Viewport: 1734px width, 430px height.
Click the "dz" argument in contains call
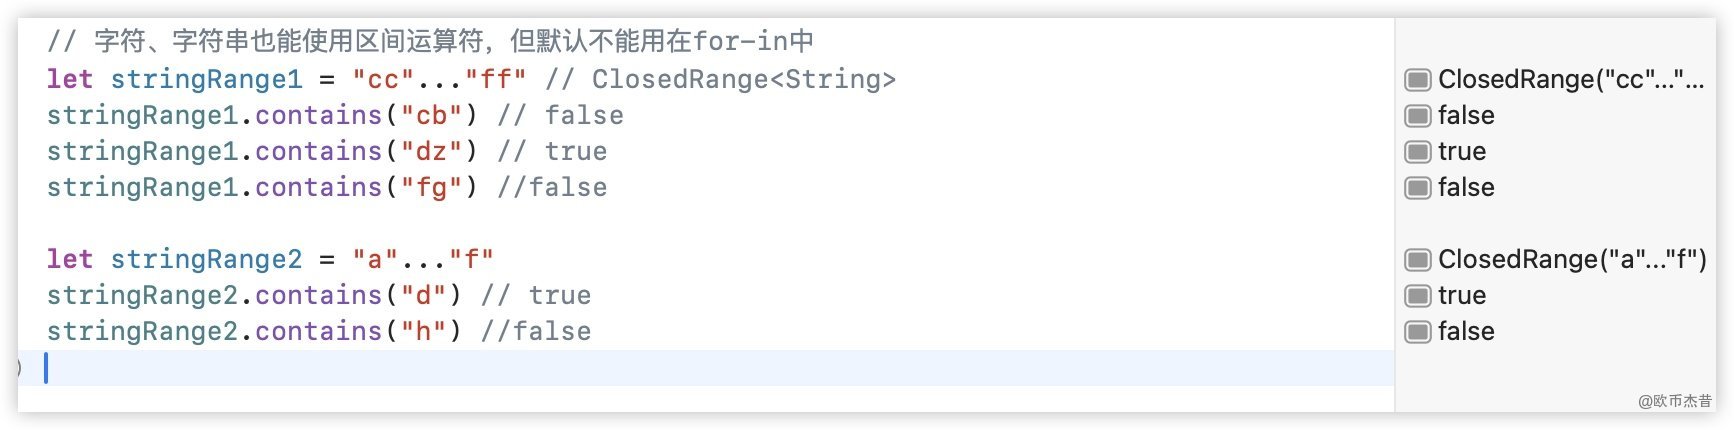coord(431,152)
